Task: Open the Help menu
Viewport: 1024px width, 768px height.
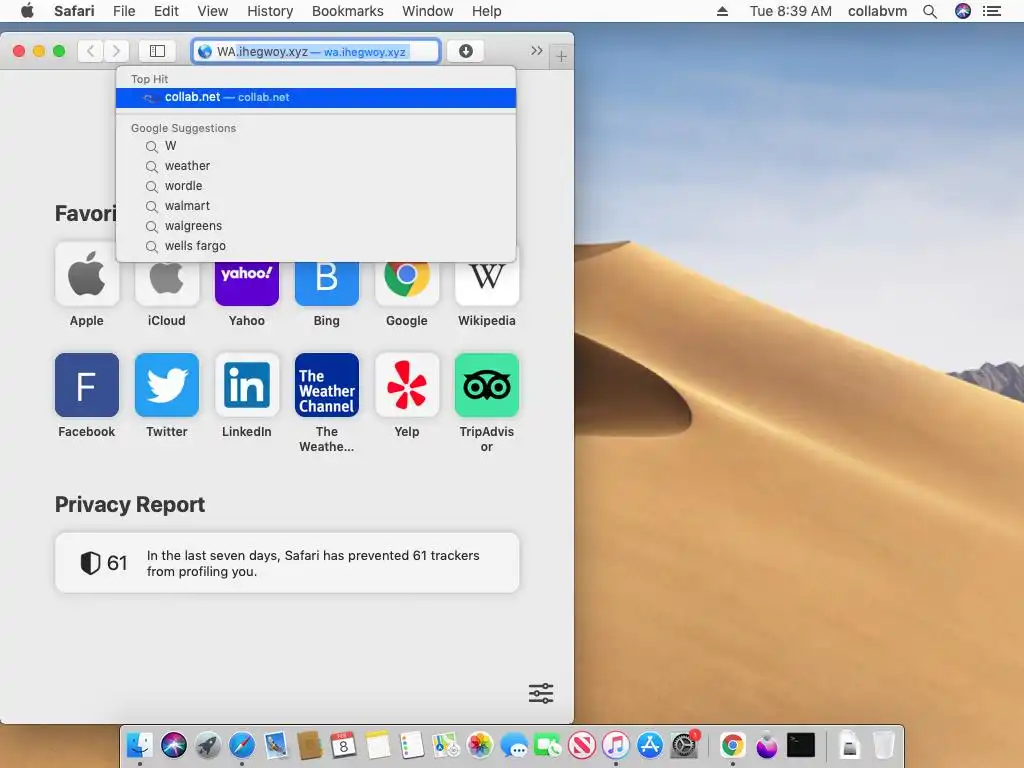Action: (487, 11)
